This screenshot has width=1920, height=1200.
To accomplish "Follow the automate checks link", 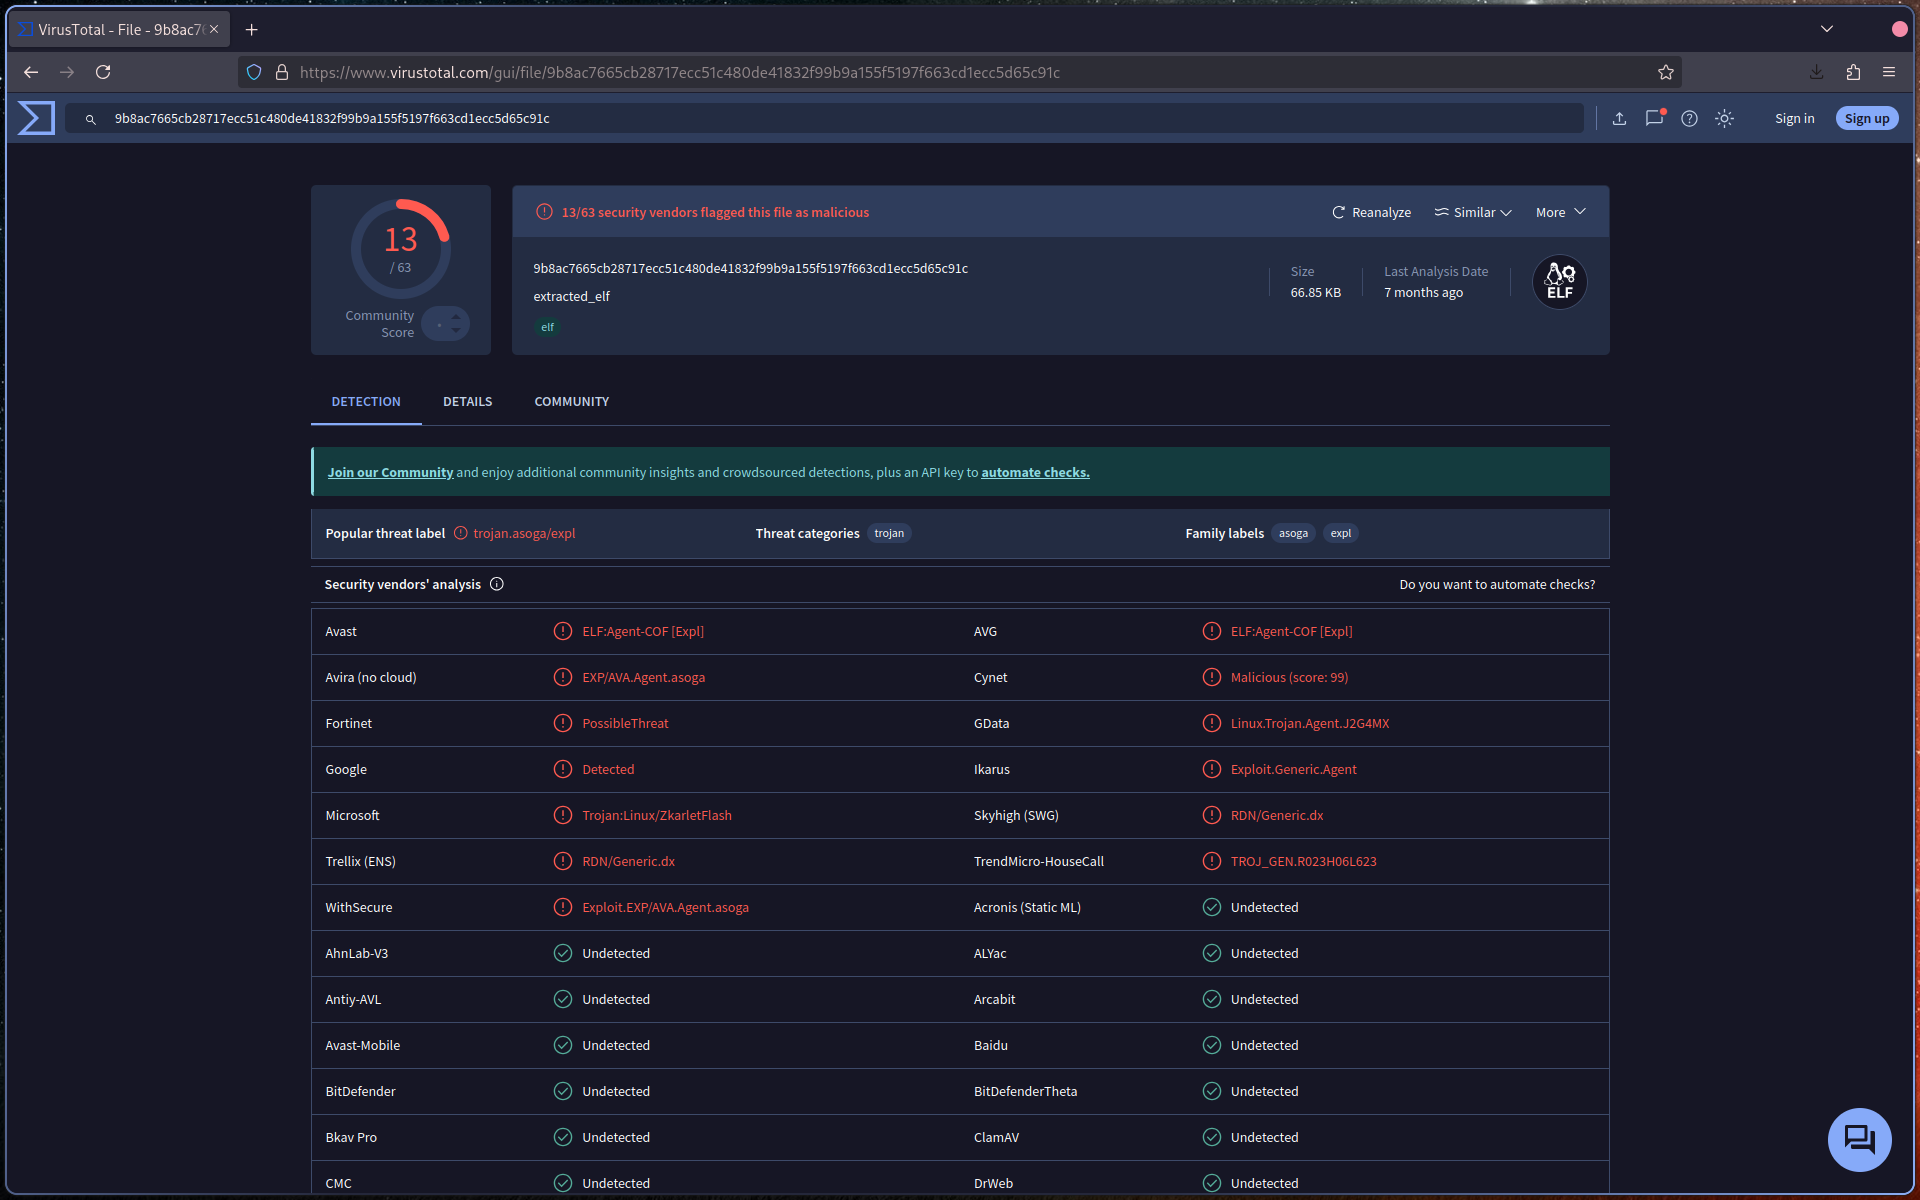I will pos(1035,472).
